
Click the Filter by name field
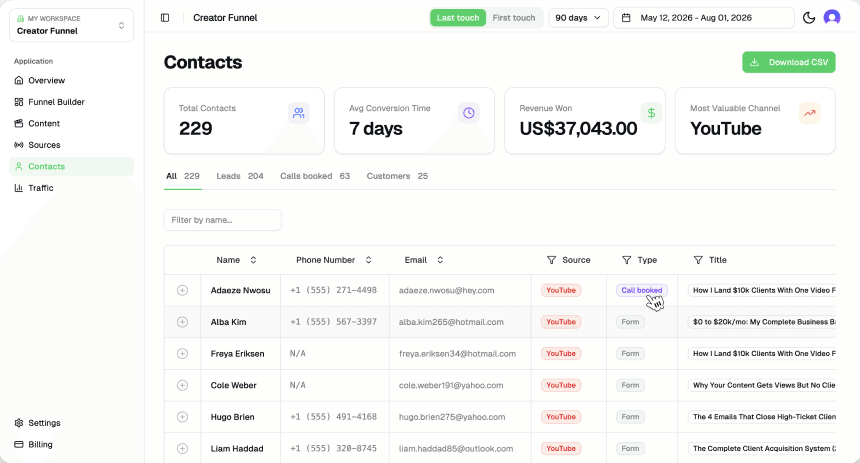(x=223, y=220)
